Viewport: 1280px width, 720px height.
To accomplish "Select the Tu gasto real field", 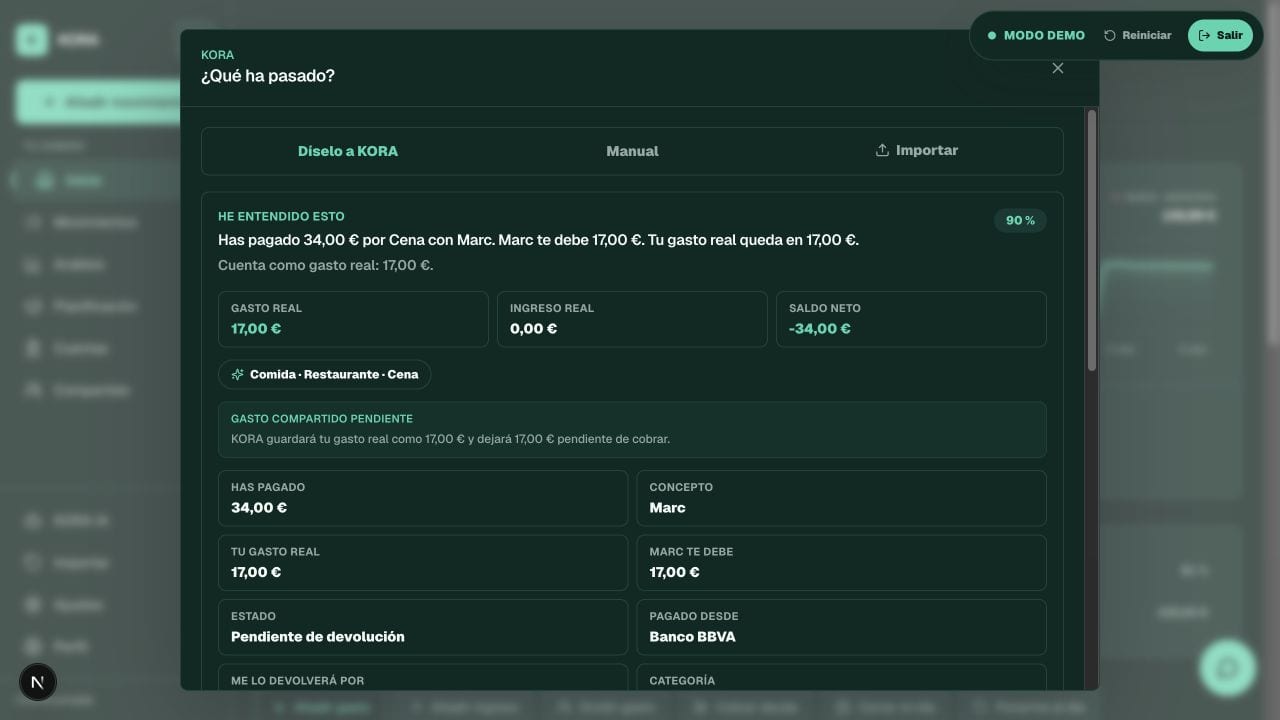I will coord(423,563).
